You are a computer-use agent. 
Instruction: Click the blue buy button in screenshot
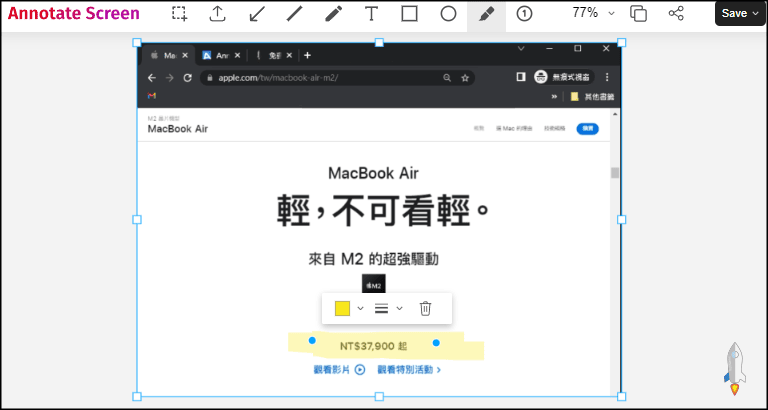tap(587, 128)
